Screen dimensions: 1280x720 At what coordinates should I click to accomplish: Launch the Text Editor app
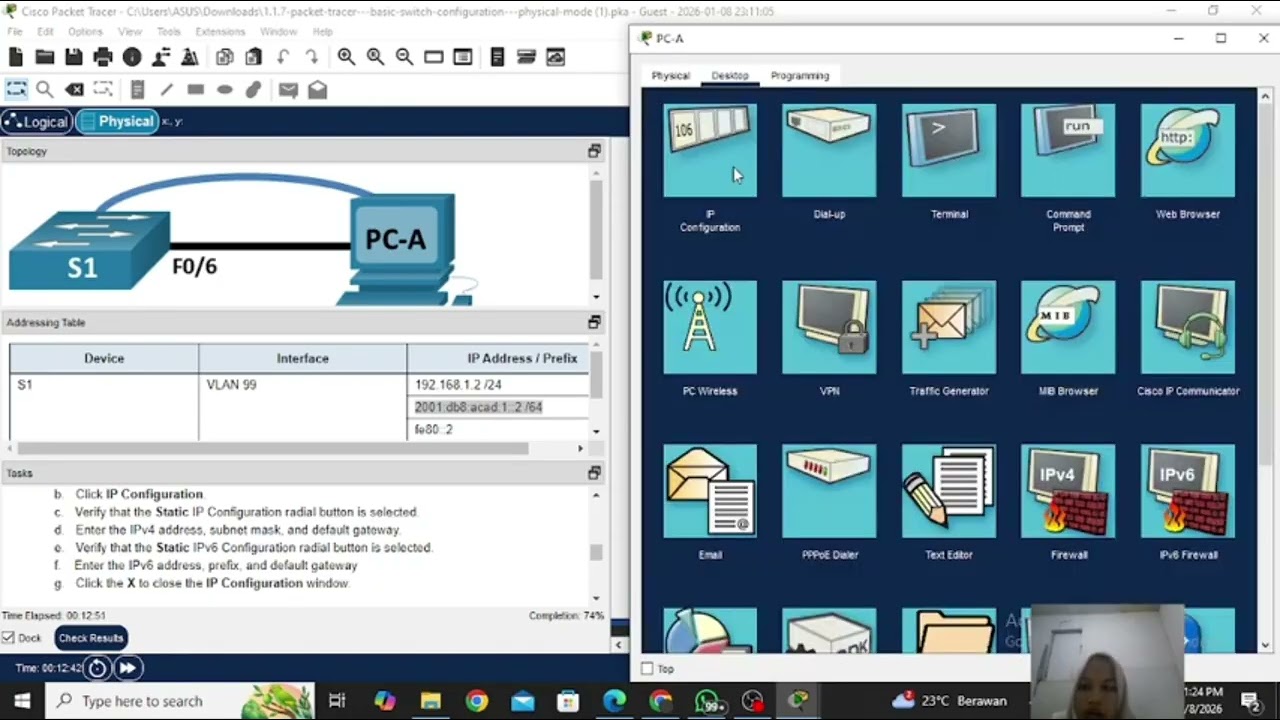pyautogui.click(x=949, y=491)
